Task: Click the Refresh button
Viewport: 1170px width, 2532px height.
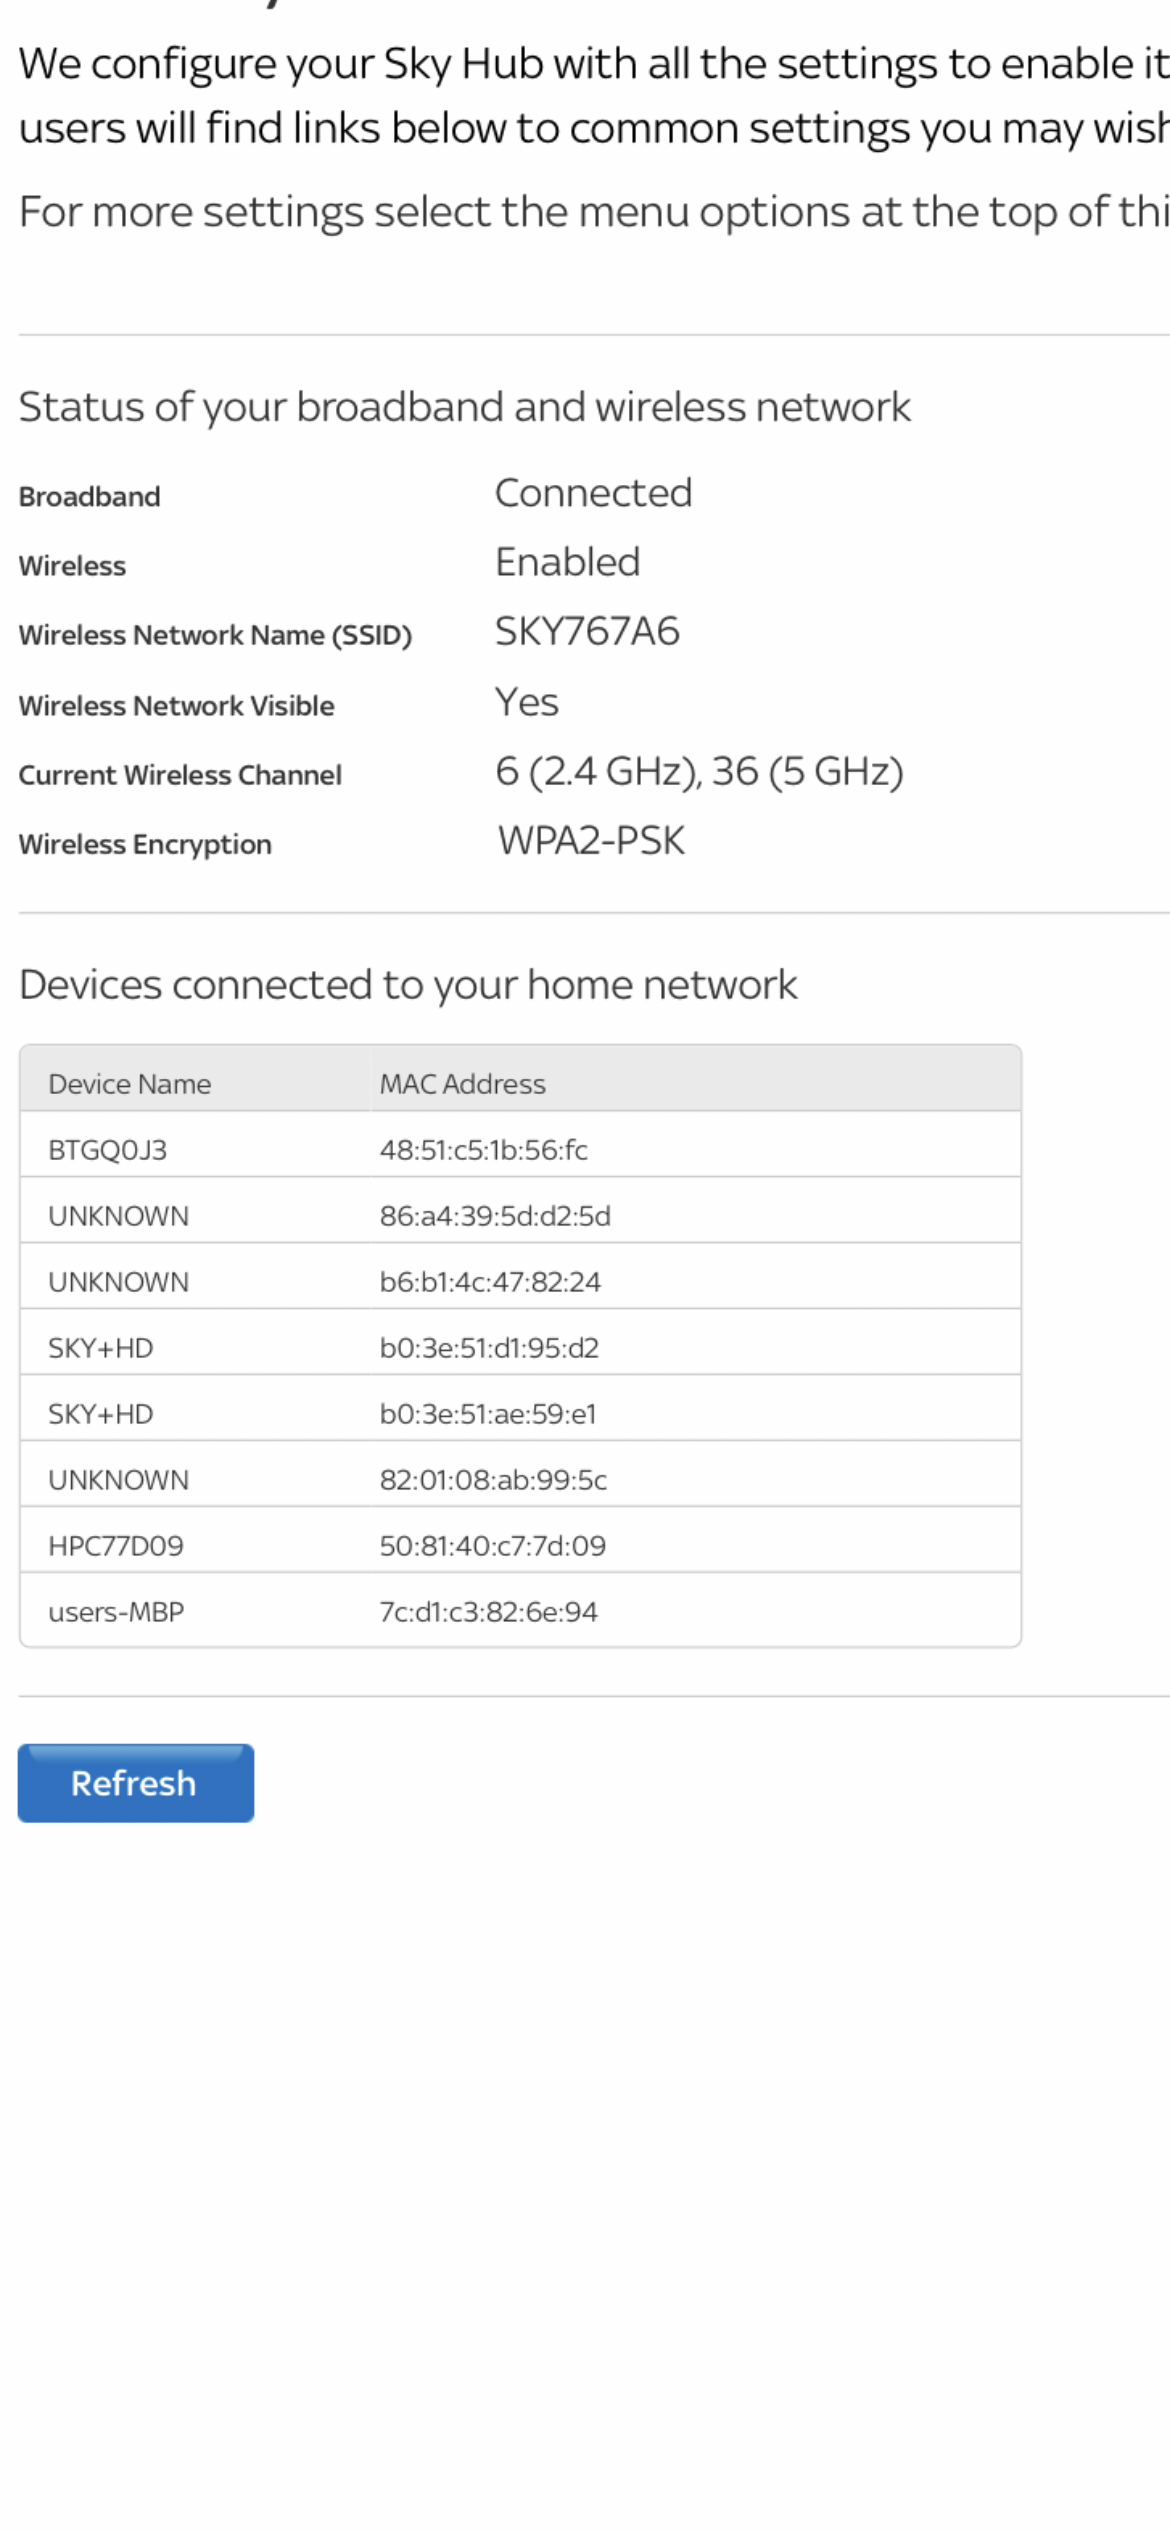Action: coord(135,1783)
